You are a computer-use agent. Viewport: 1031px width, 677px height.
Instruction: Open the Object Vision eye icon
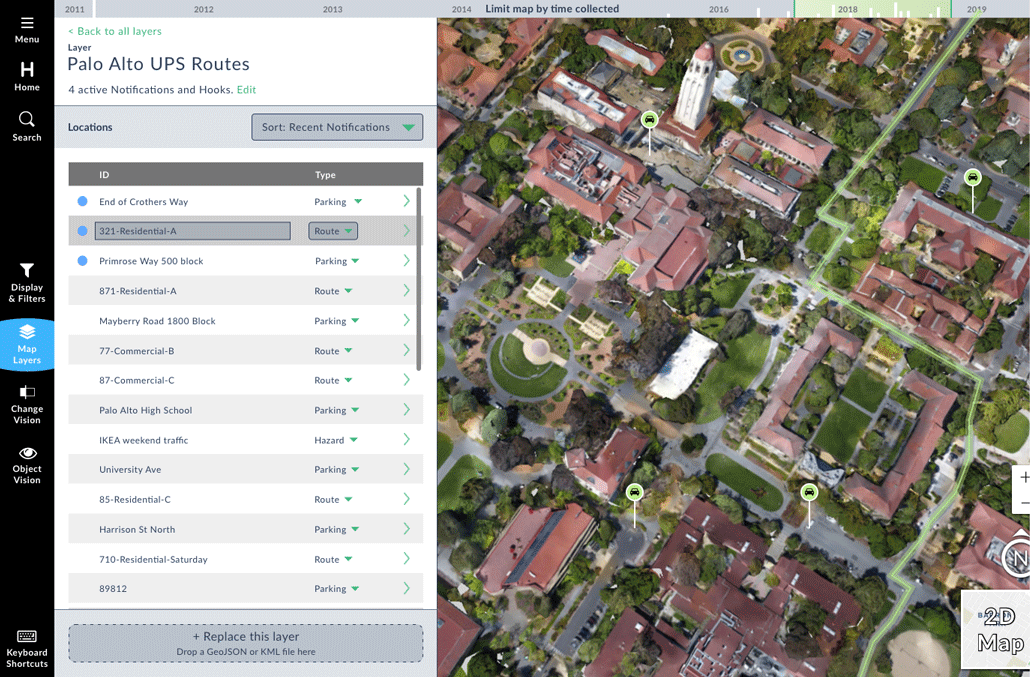coord(27,465)
